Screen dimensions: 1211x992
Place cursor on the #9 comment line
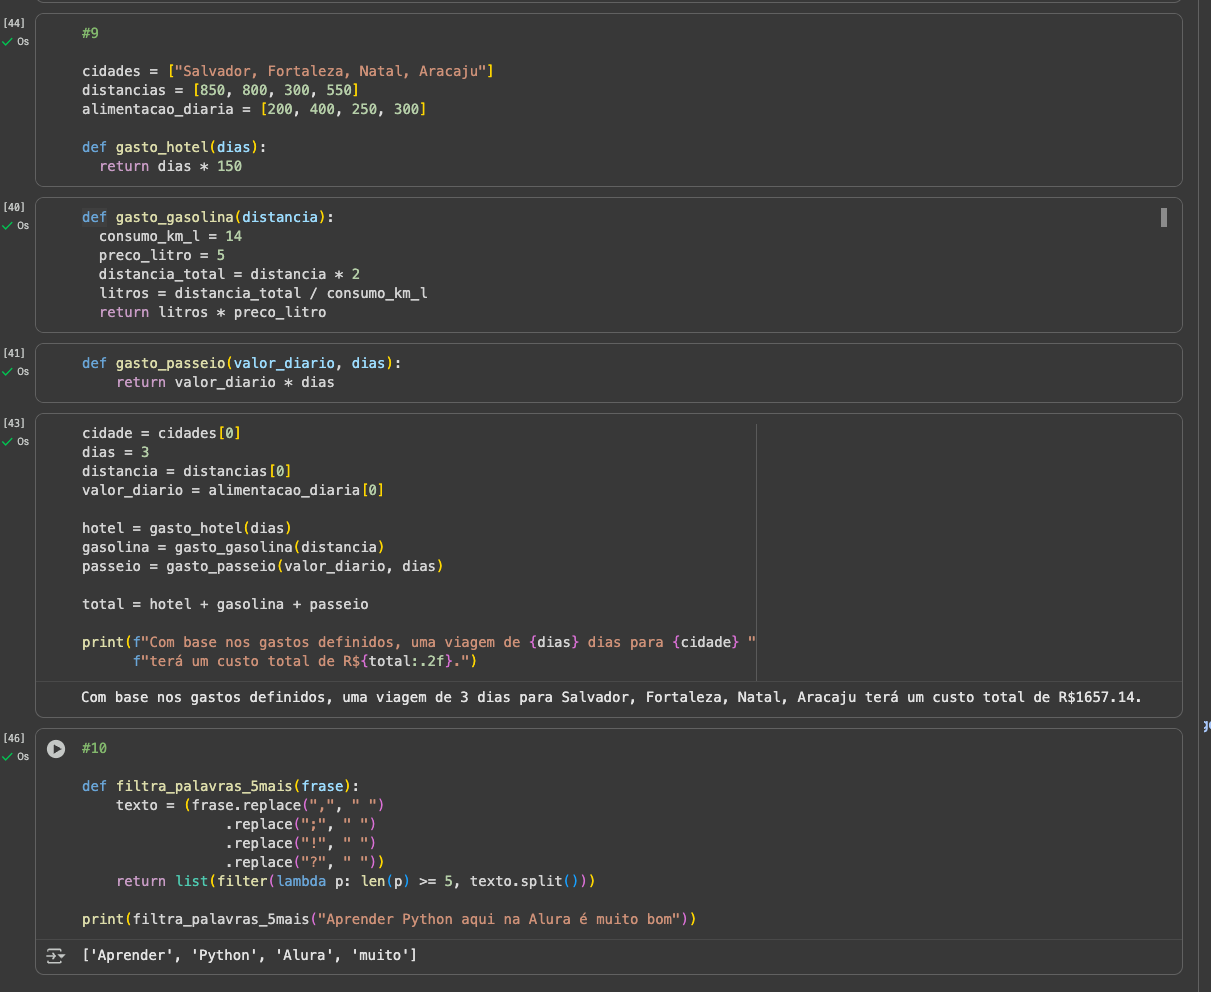[x=90, y=33]
